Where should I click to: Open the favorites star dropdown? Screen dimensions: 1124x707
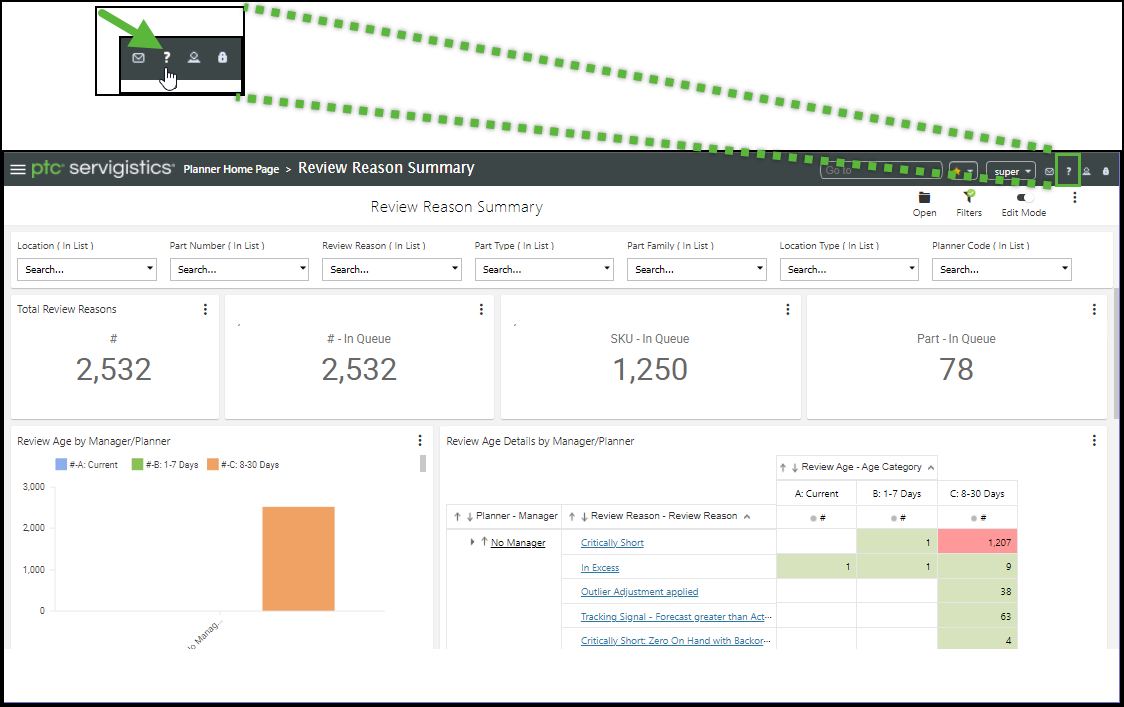(963, 171)
